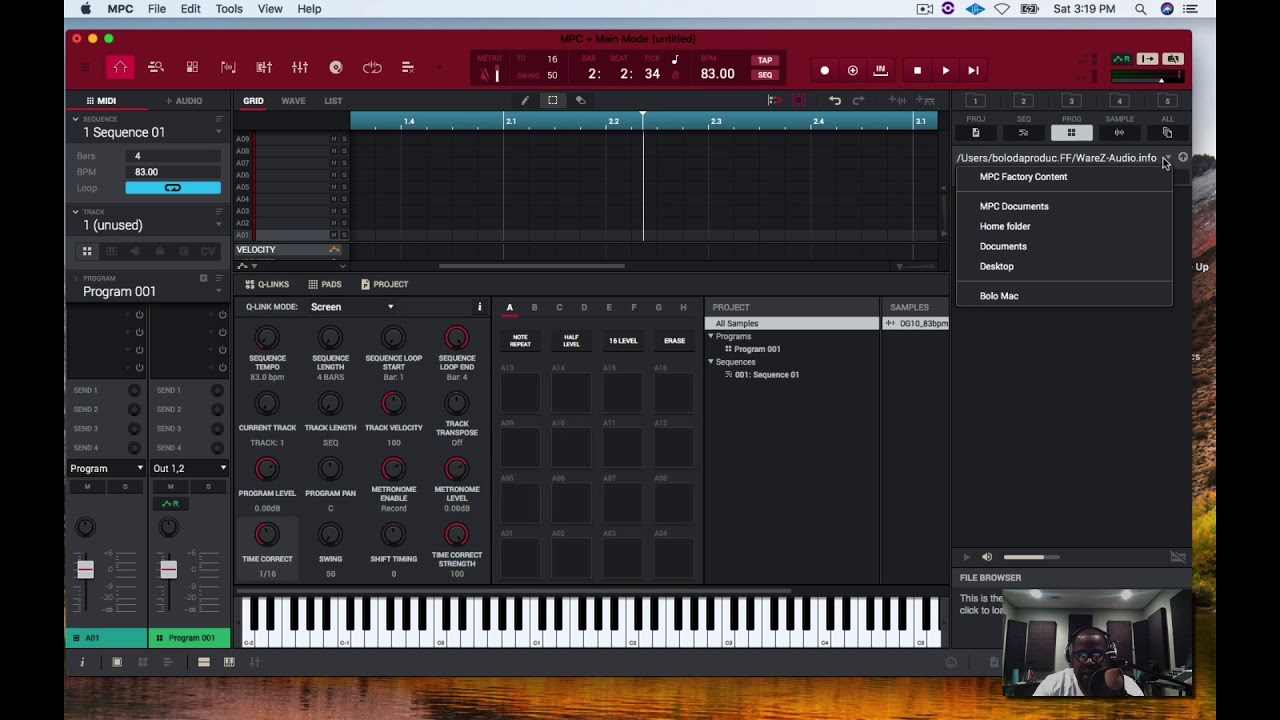Switch to the Pad Mixer grid icon
Screen dimensions: 1280x720
coord(192,68)
